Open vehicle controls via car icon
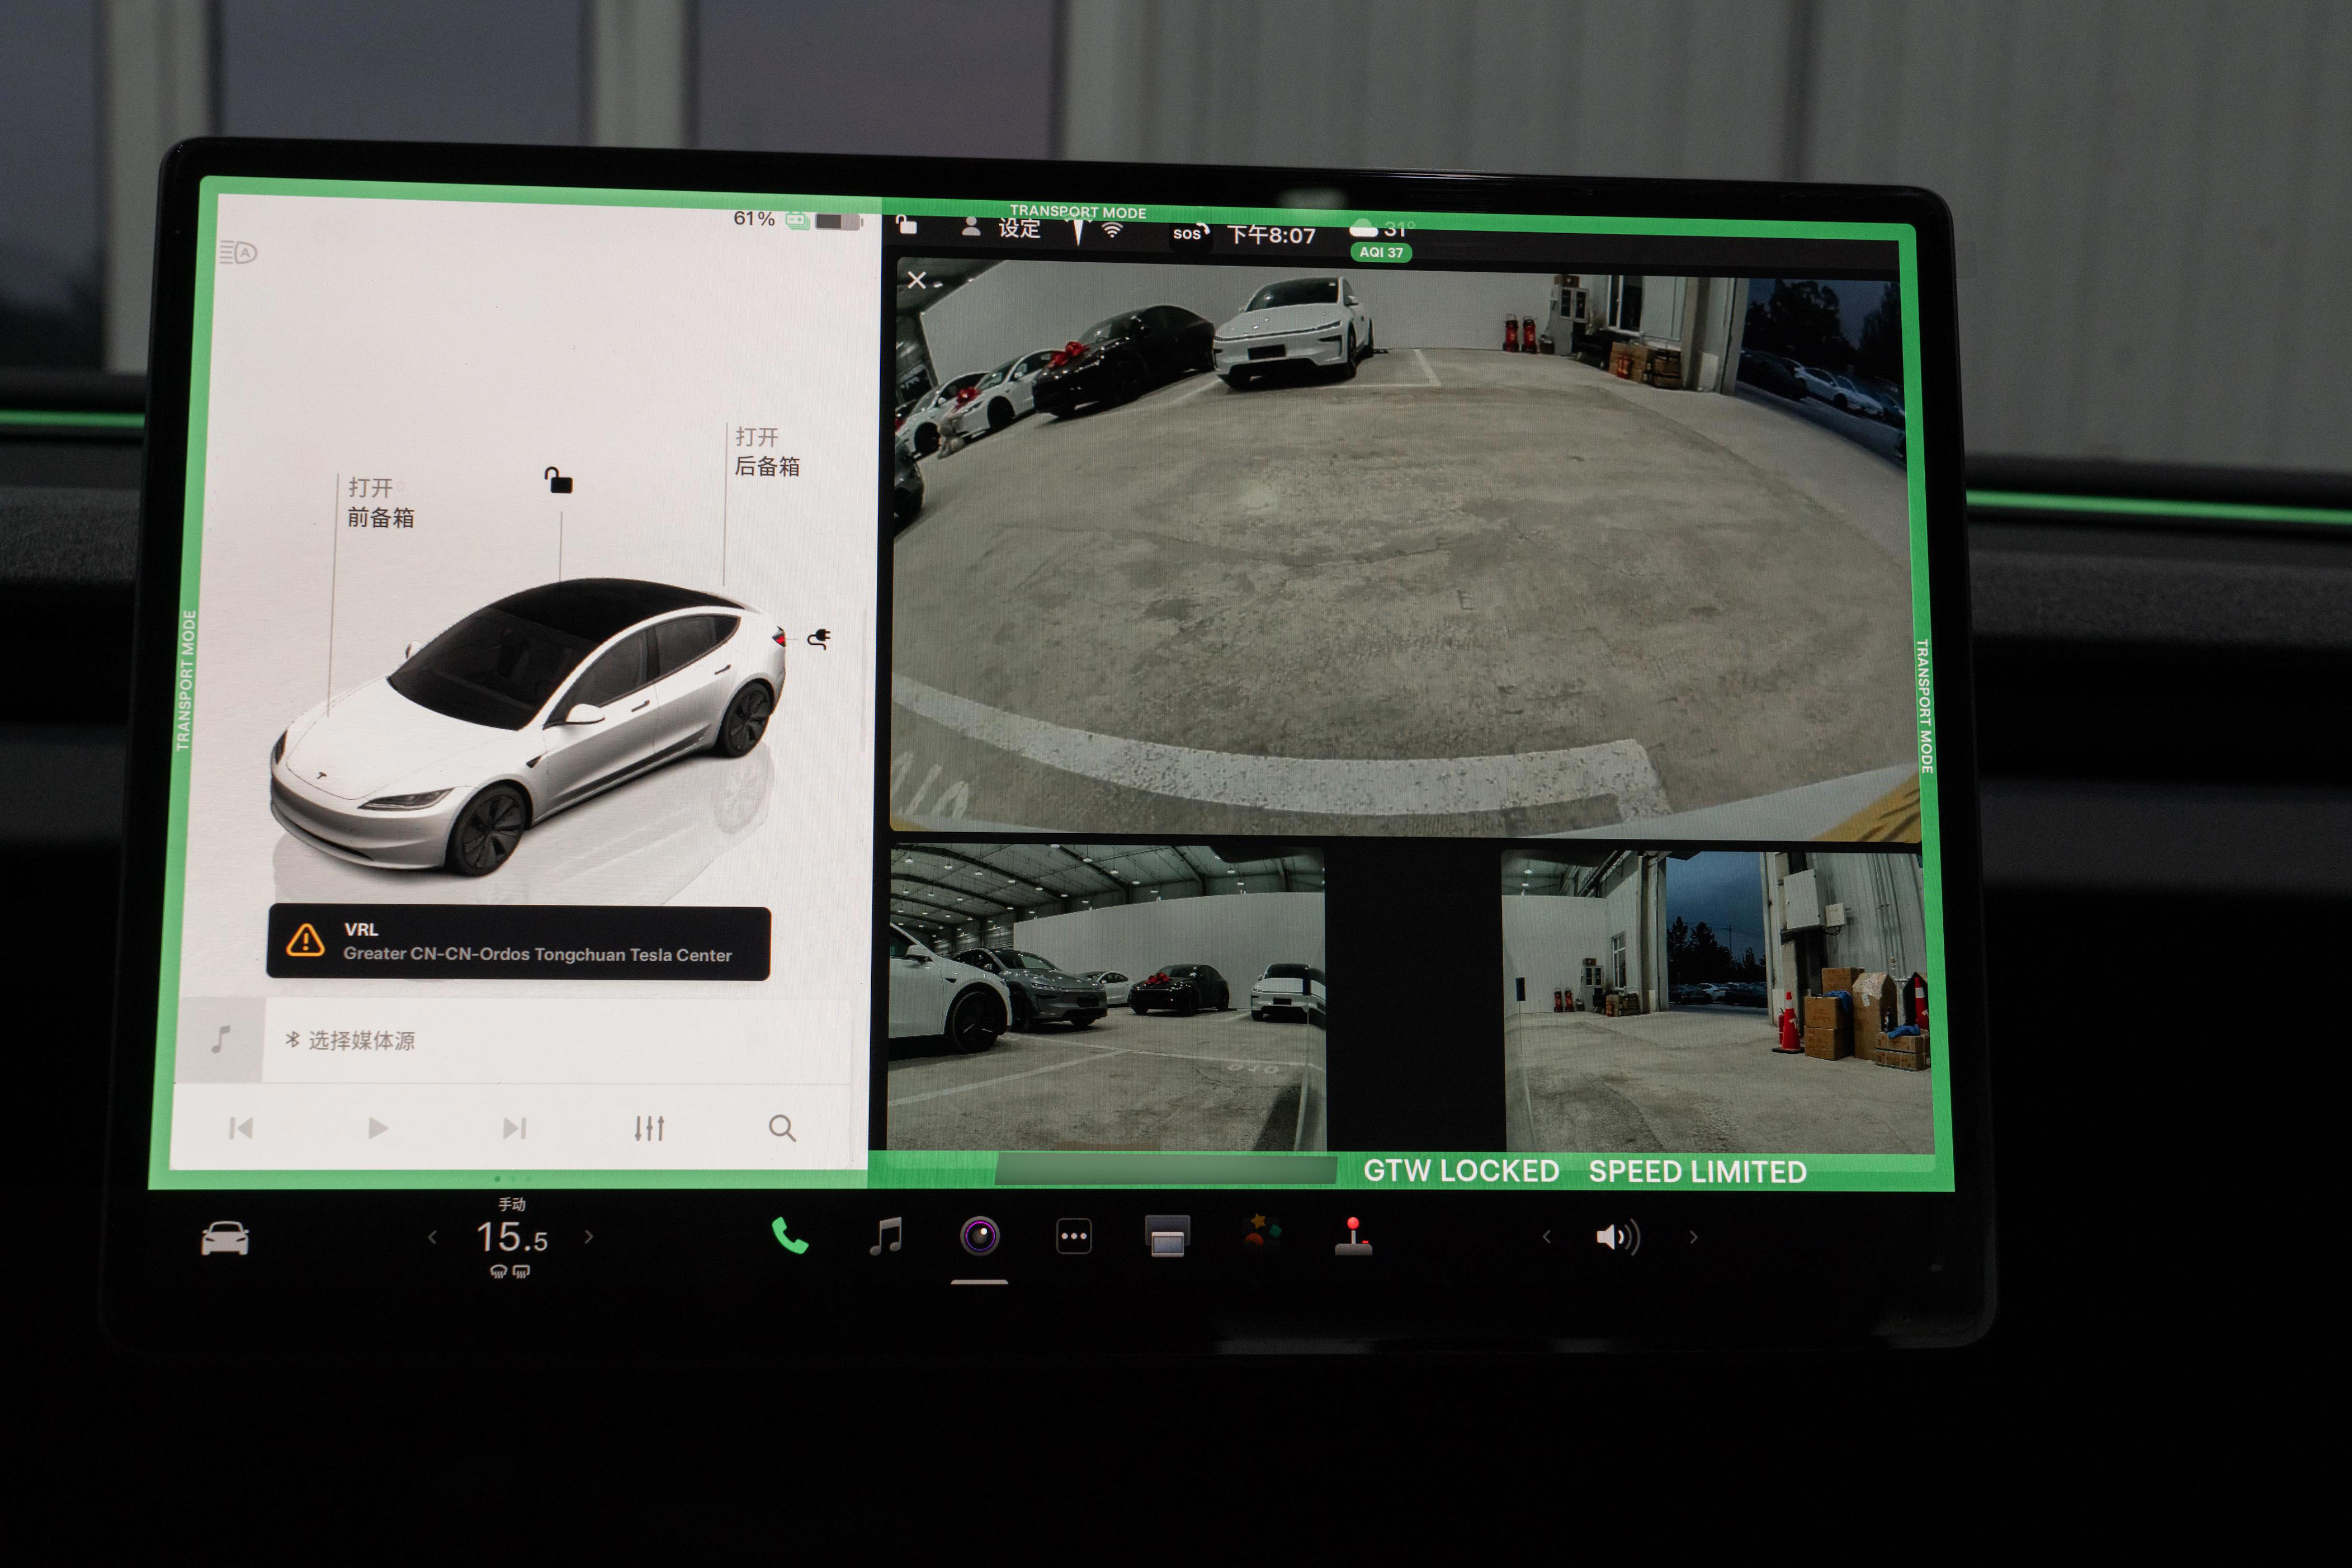2352x1568 pixels. [x=225, y=1238]
